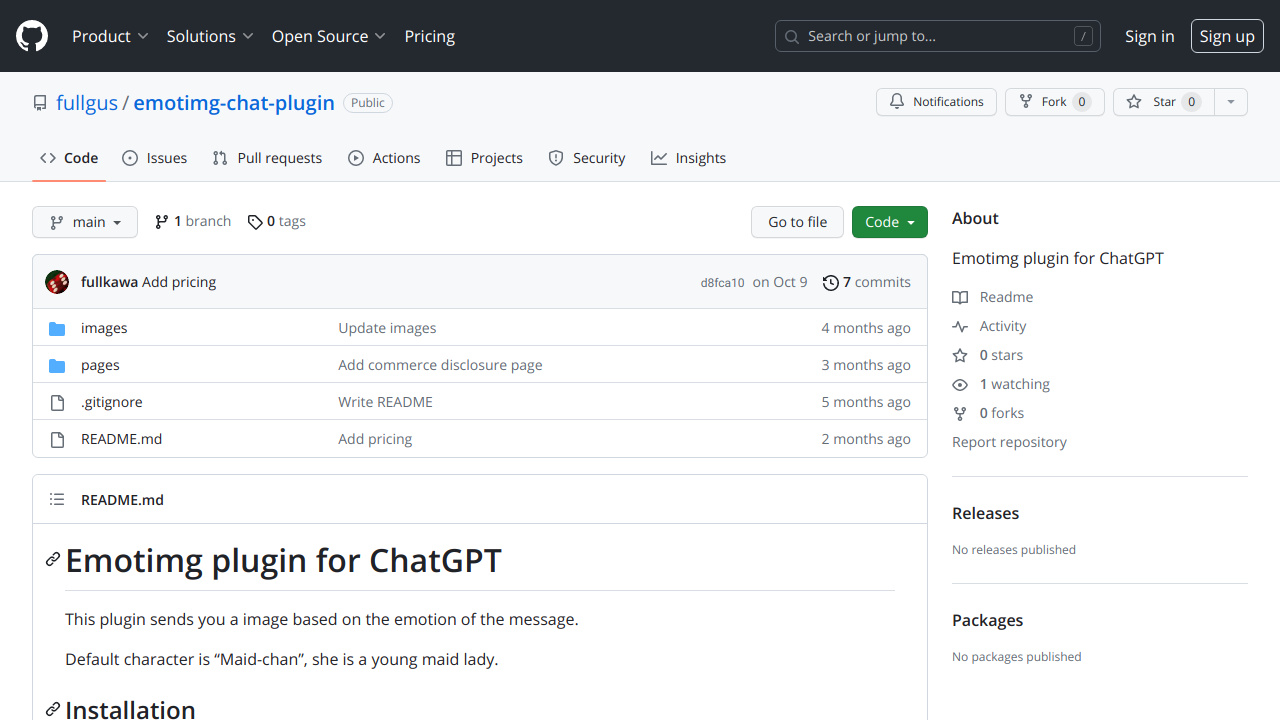The width and height of the screenshot is (1280, 720).
Task: Open the GitHub homepage logo
Action: (x=32, y=36)
